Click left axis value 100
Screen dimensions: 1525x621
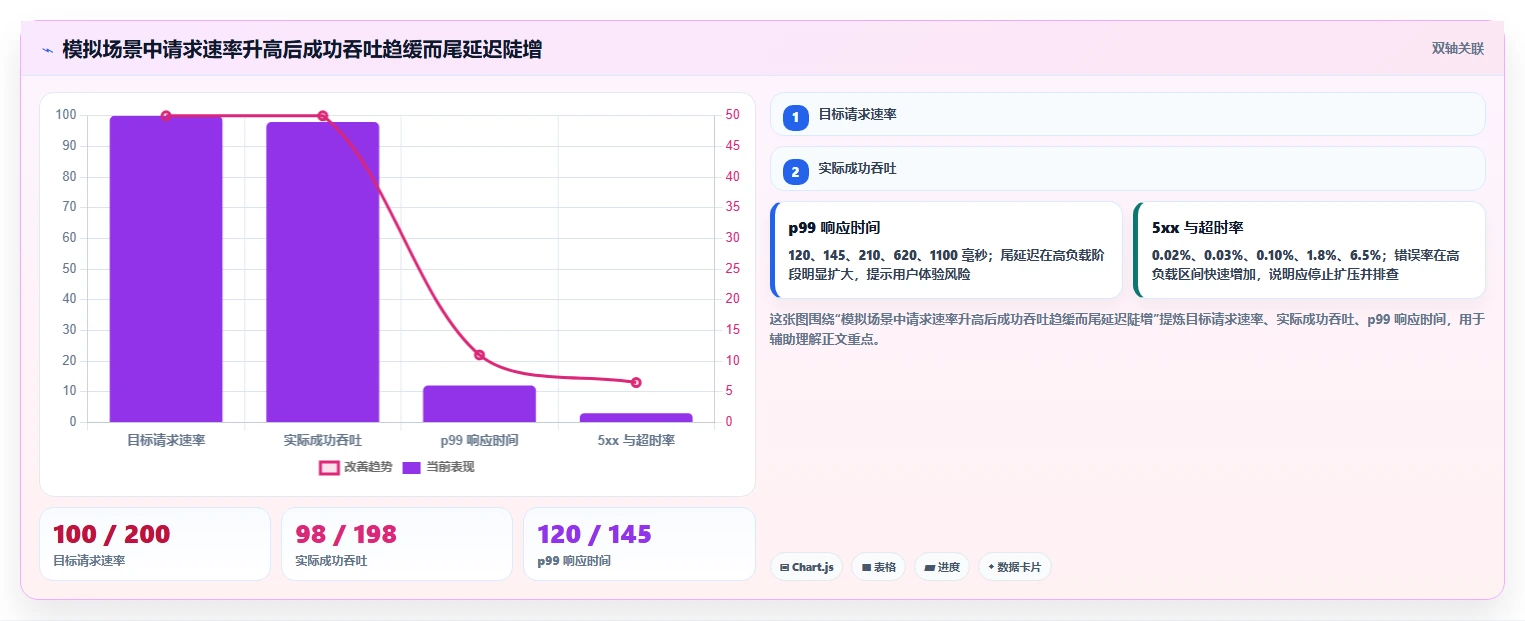pyautogui.click(x=66, y=115)
